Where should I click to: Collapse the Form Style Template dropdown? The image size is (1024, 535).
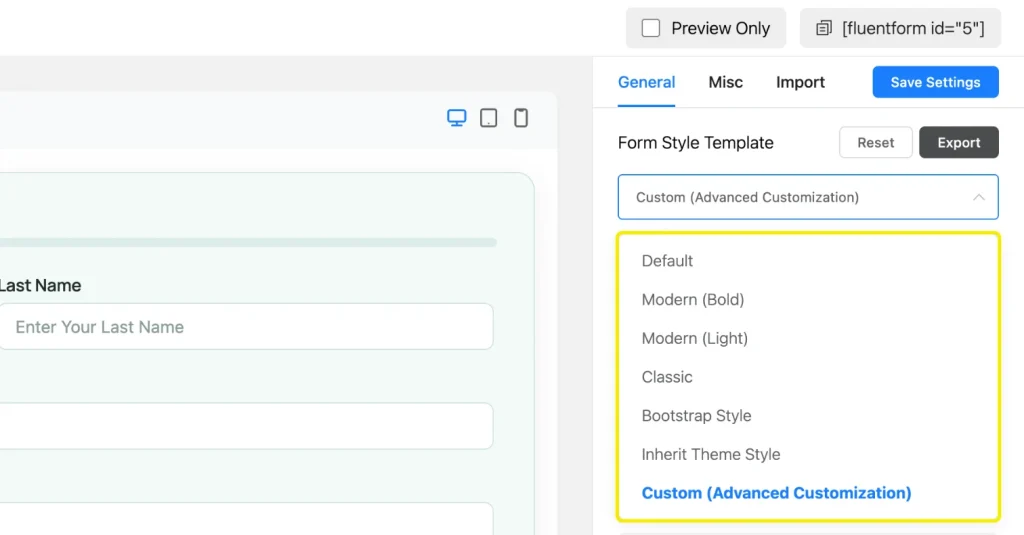click(808, 197)
